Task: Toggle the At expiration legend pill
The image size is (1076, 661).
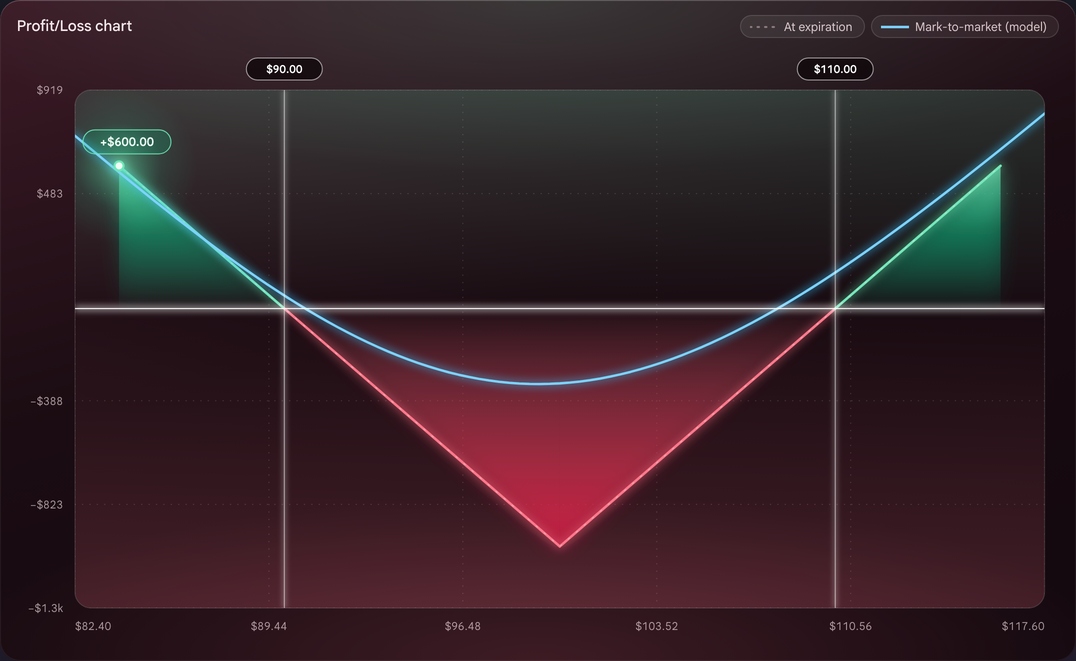Action: point(802,27)
